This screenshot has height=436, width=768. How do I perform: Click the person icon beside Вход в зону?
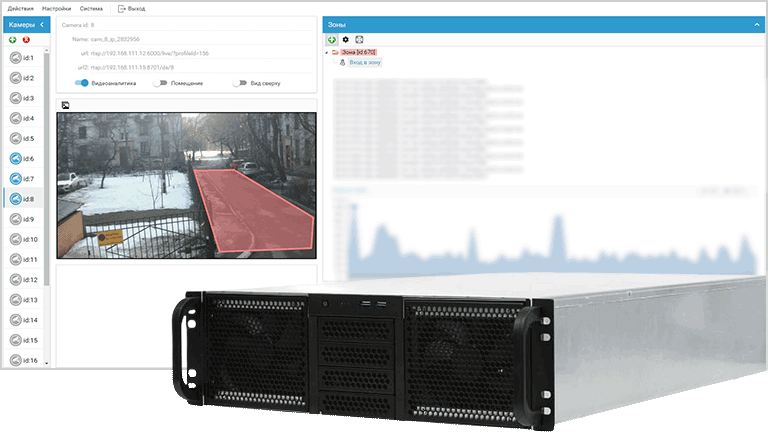click(343, 62)
